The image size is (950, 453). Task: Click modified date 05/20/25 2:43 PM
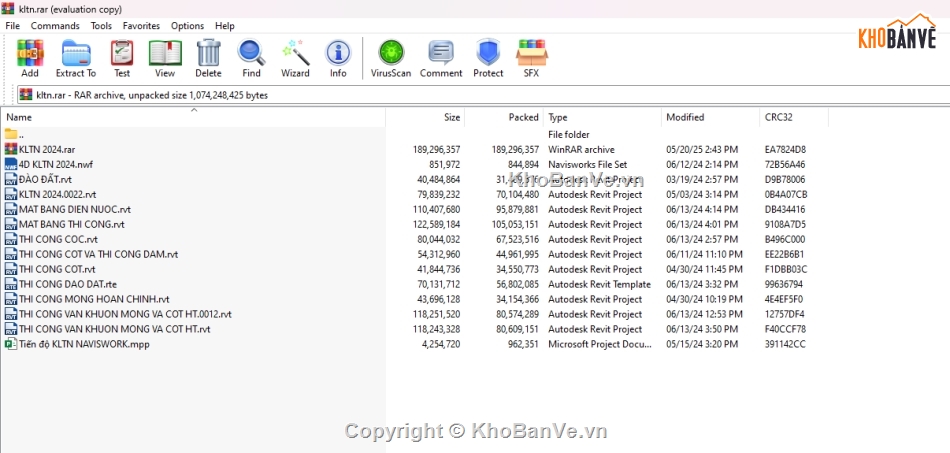click(x=702, y=149)
